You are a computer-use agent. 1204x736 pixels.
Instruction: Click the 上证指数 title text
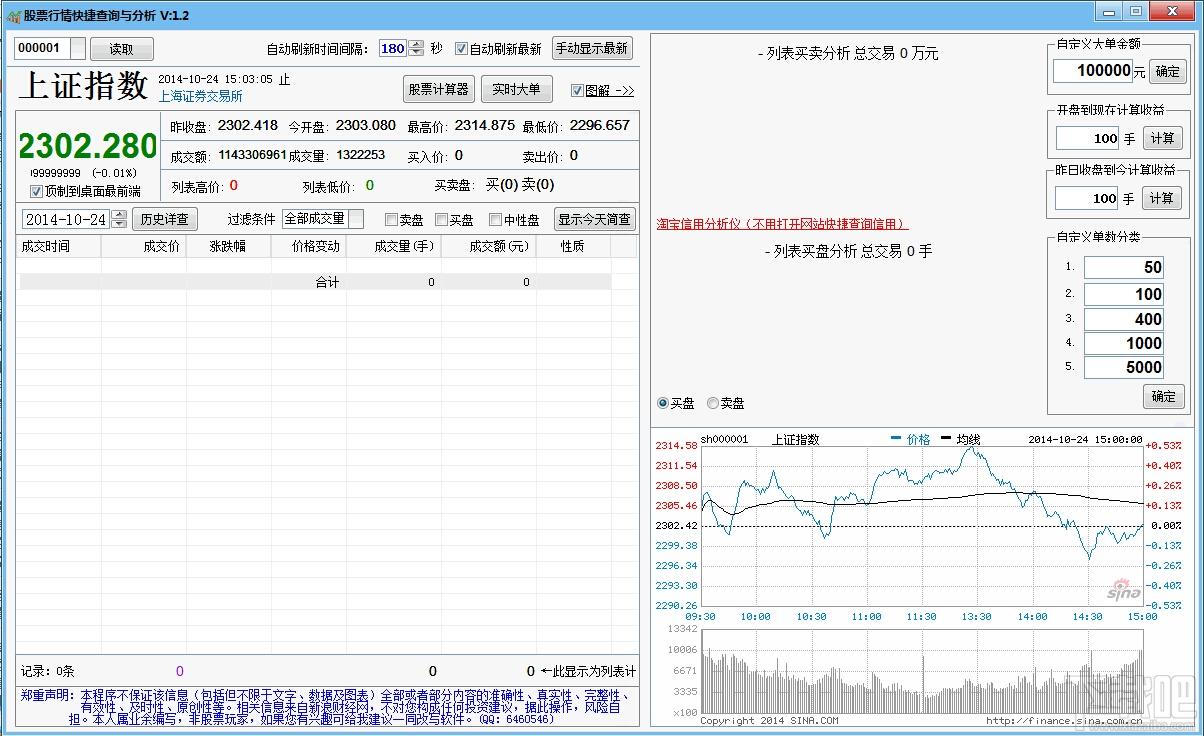(83, 86)
